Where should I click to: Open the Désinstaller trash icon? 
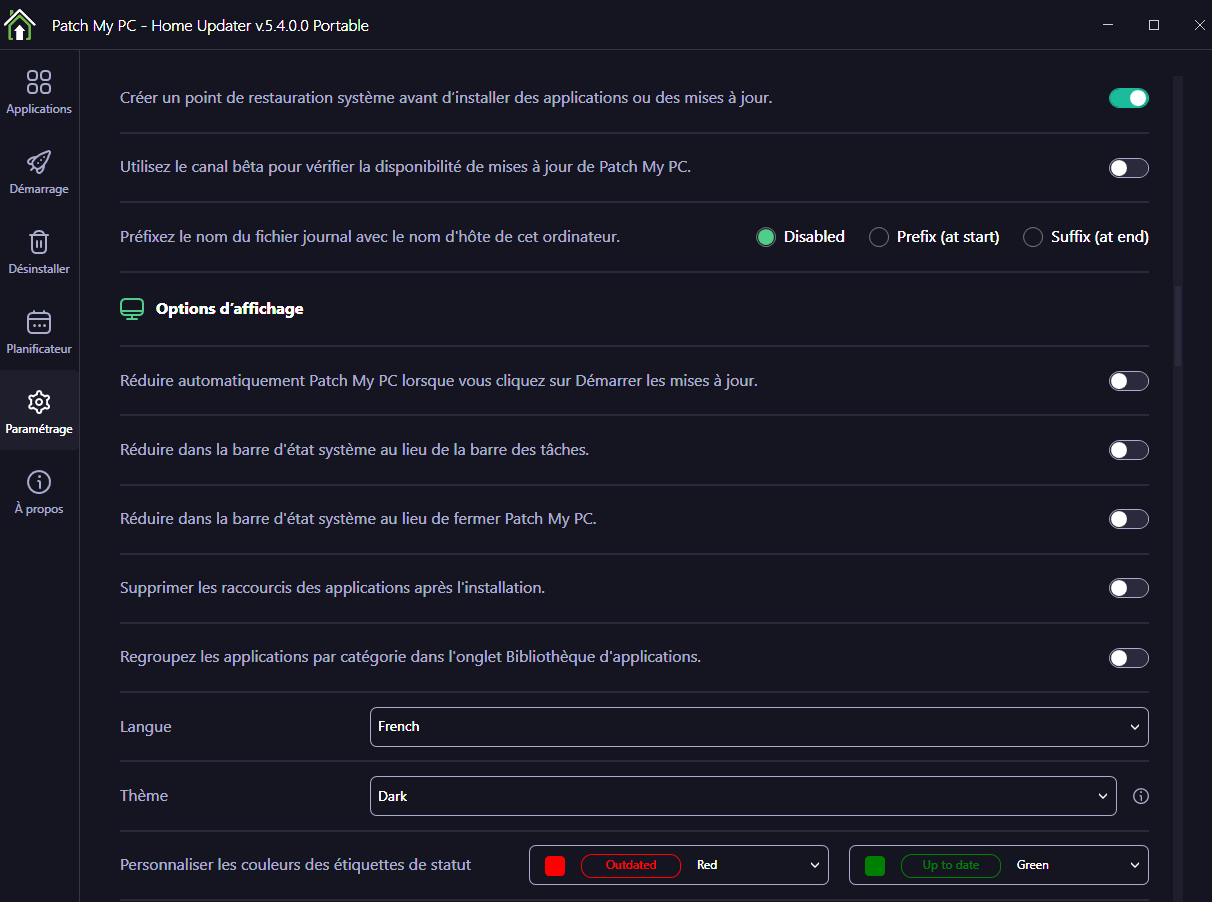[x=39, y=242]
